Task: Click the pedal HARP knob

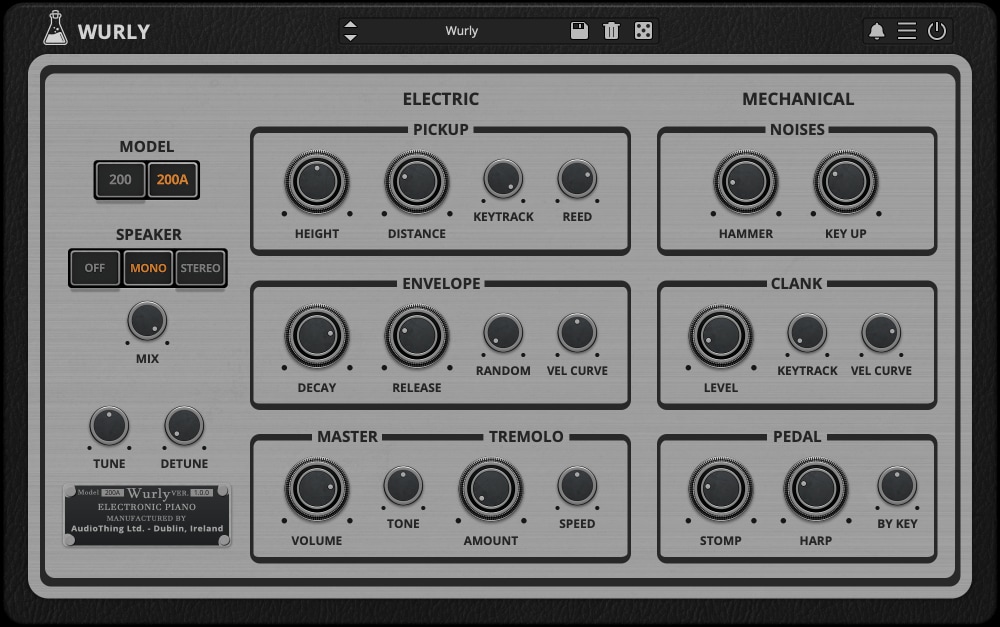Action: (816, 489)
